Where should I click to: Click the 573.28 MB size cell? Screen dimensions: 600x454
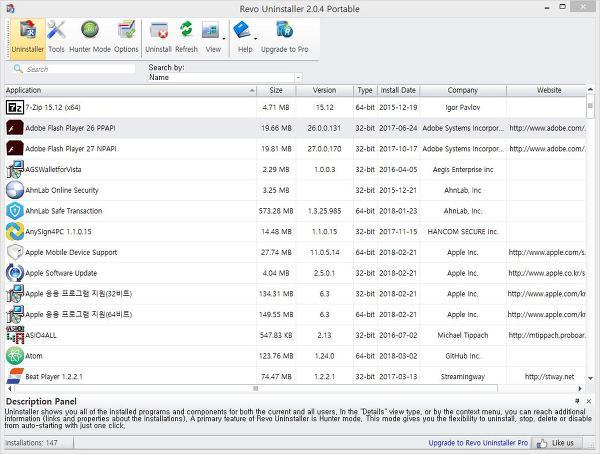[x=276, y=211]
